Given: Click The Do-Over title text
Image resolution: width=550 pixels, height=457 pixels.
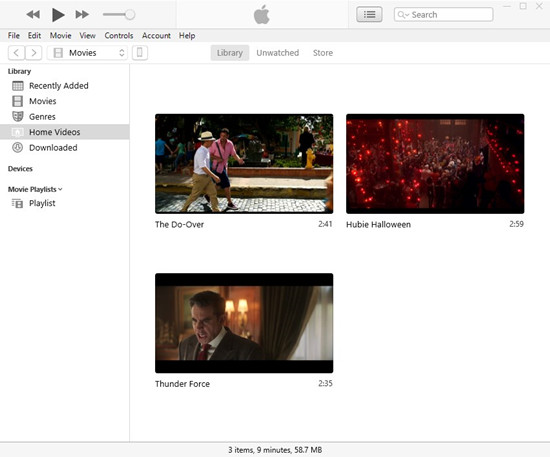Looking at the screenshot, I should coord(179,224).
